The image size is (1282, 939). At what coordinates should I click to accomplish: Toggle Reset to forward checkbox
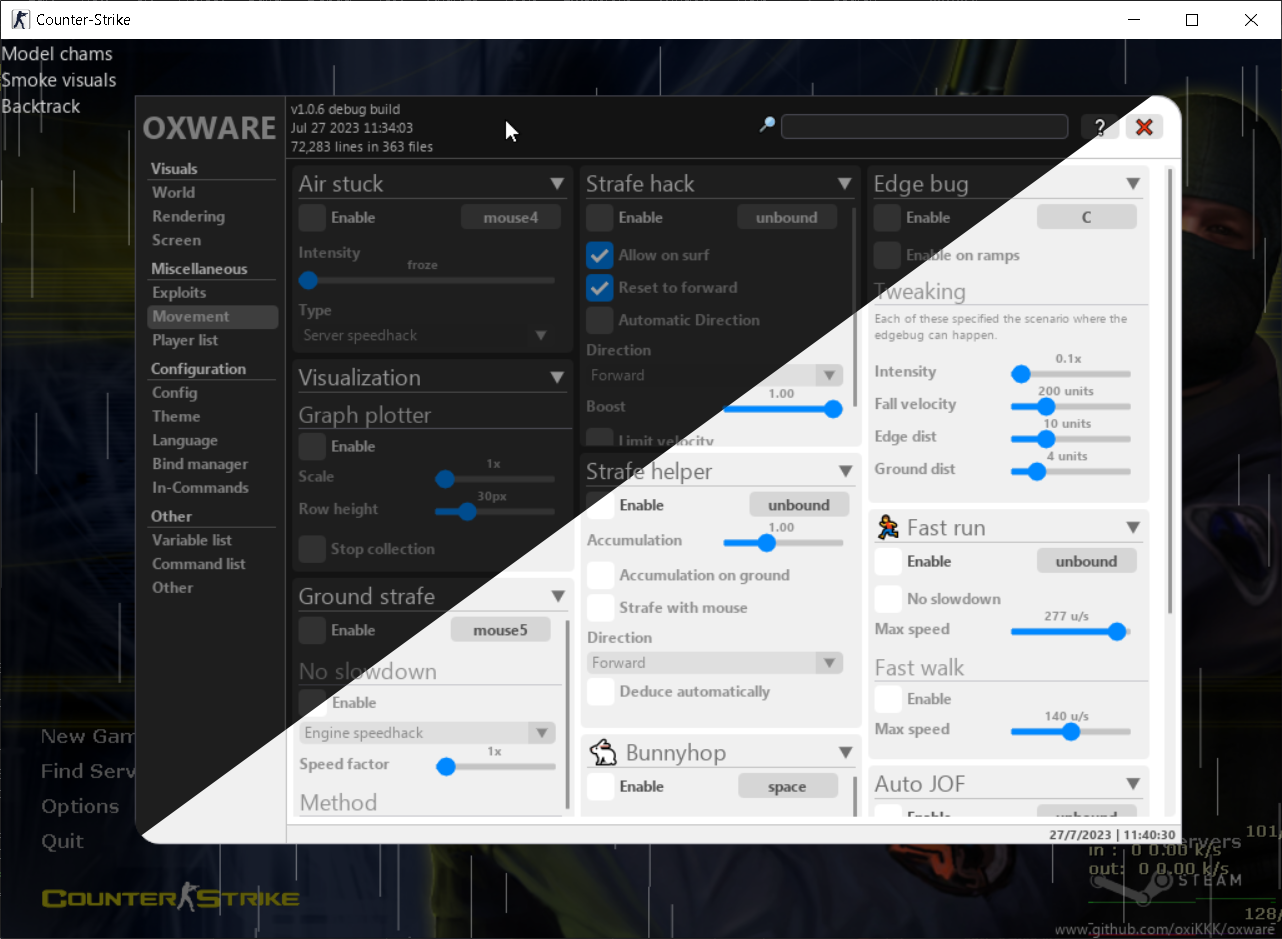[599, 288]
